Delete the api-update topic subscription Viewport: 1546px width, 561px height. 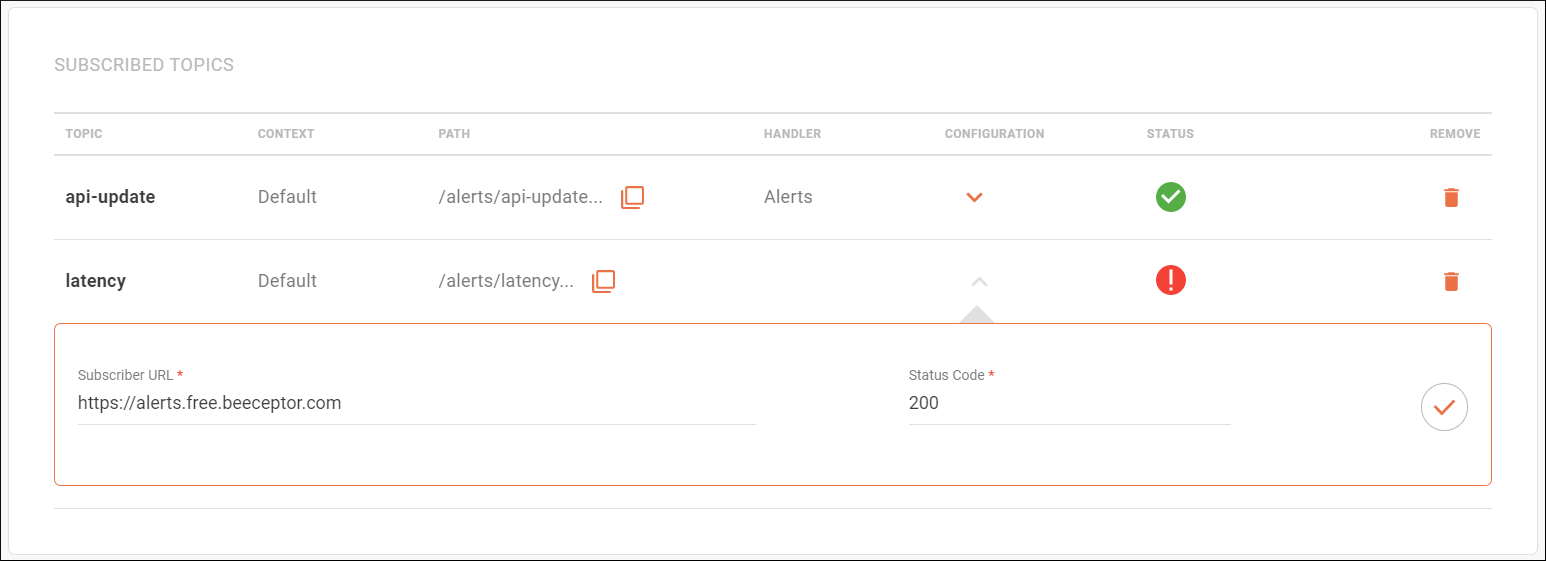coord(1451,197)
